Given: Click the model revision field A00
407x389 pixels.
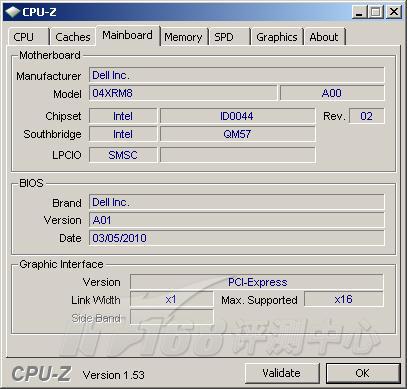Looking at the screenshot, I should point(332,93).
